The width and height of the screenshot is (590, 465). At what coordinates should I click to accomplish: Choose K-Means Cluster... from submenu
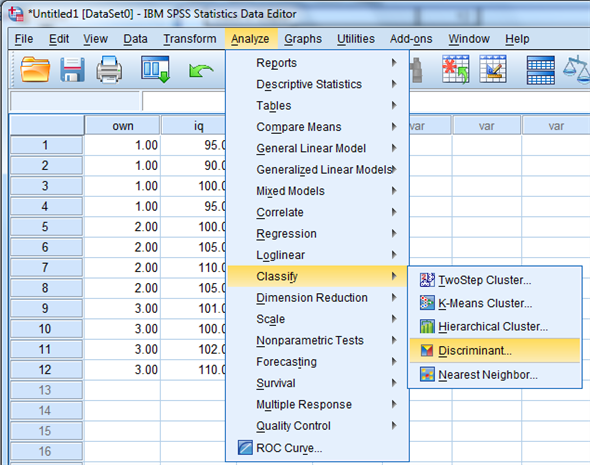495,303
